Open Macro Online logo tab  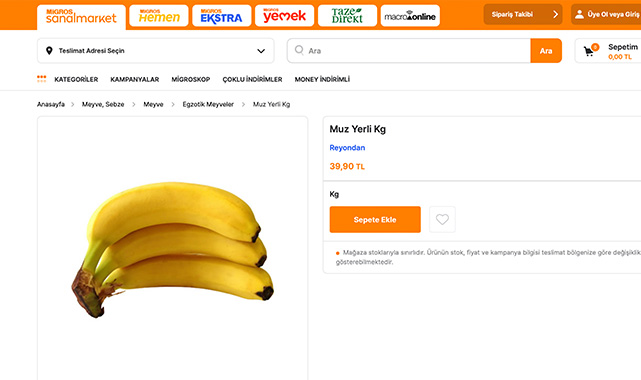410,16
